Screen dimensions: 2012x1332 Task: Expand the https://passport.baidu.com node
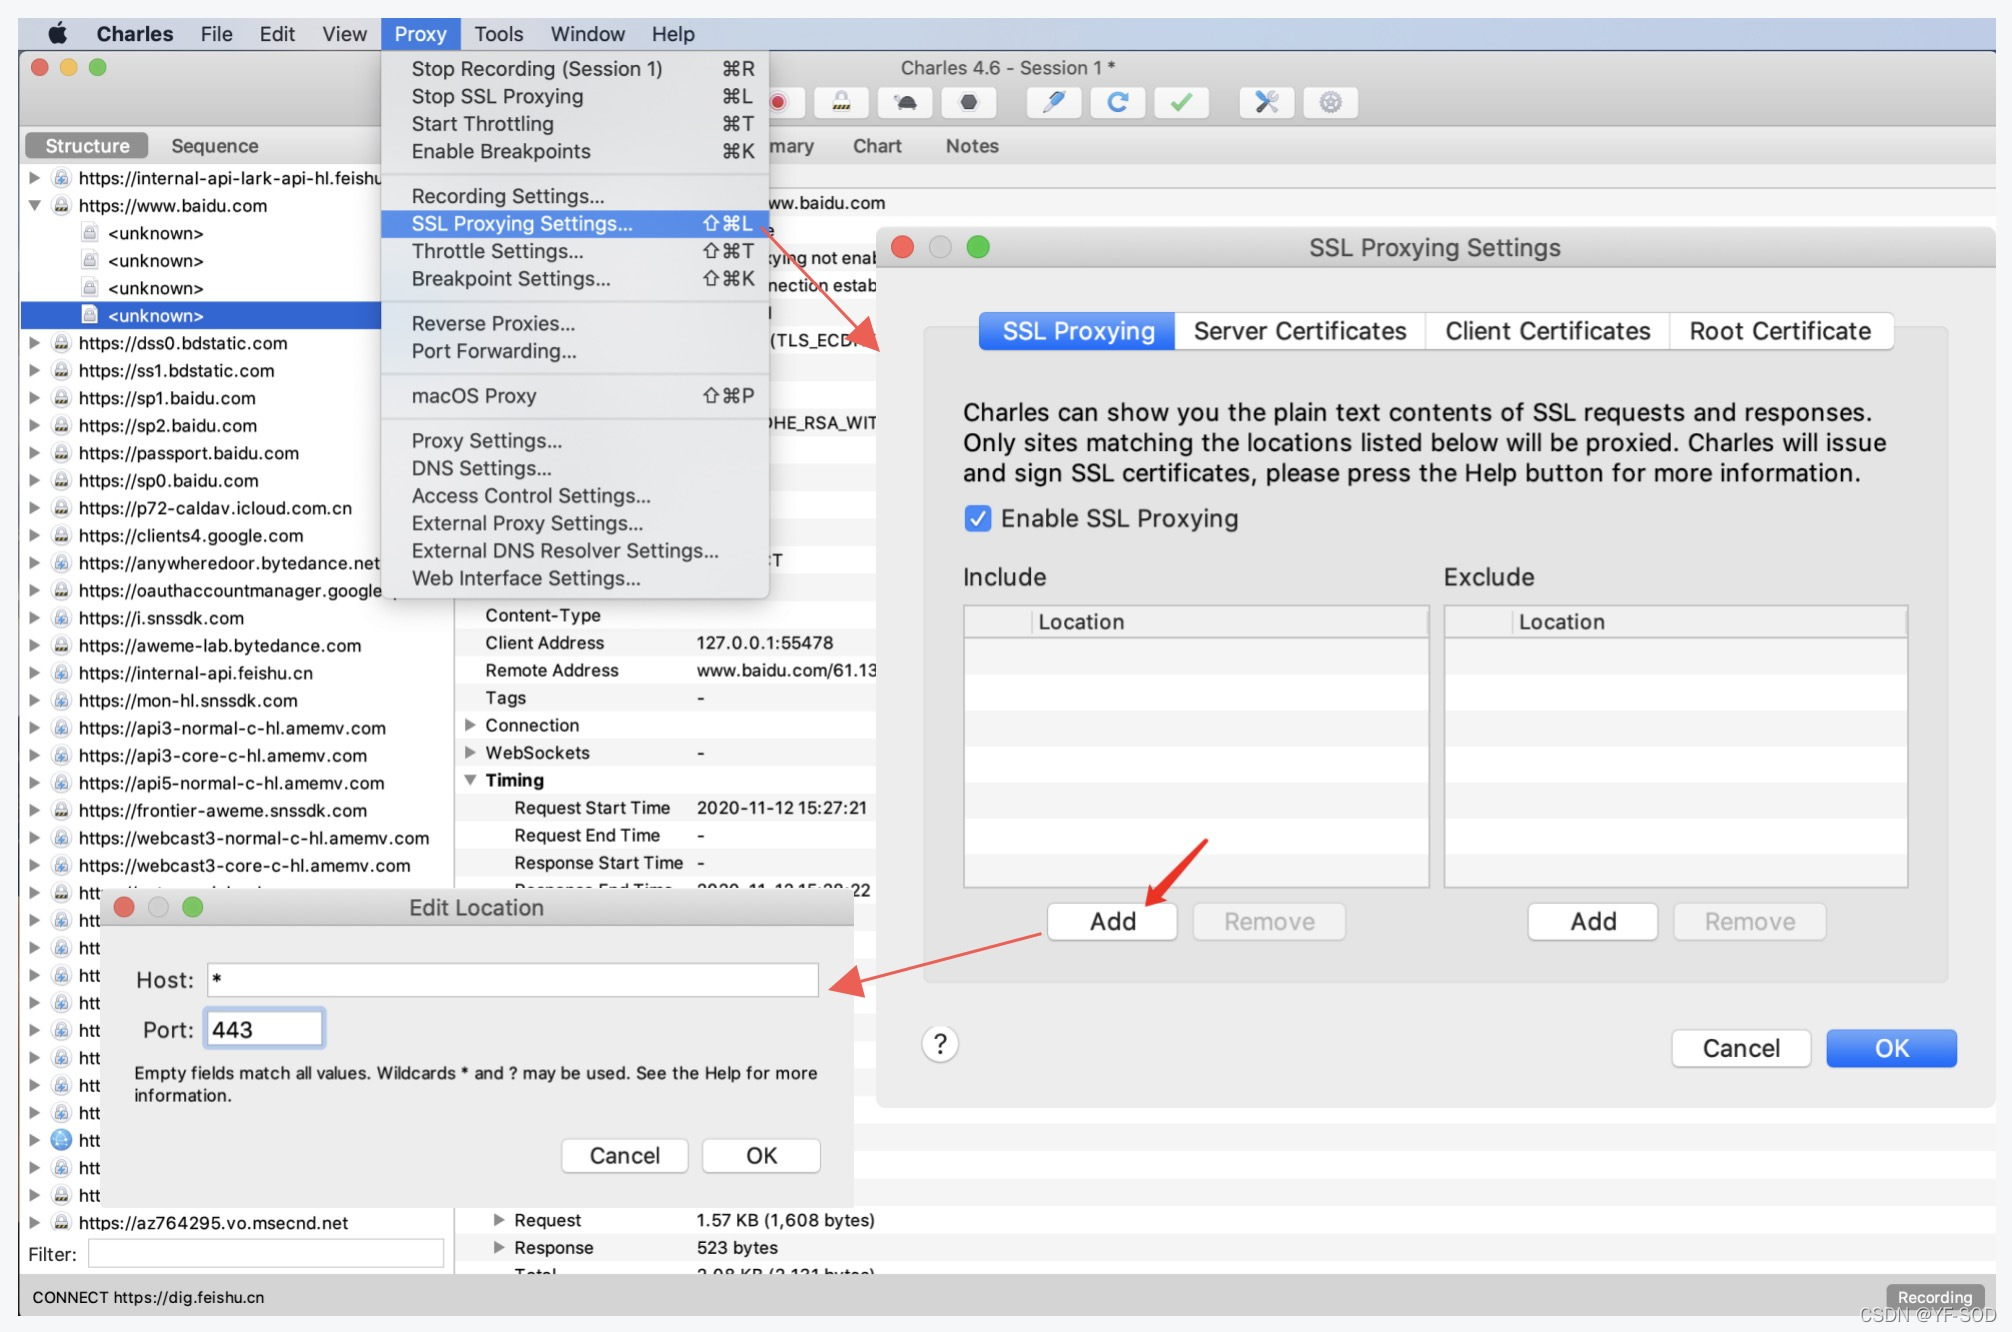pos(35,453)
